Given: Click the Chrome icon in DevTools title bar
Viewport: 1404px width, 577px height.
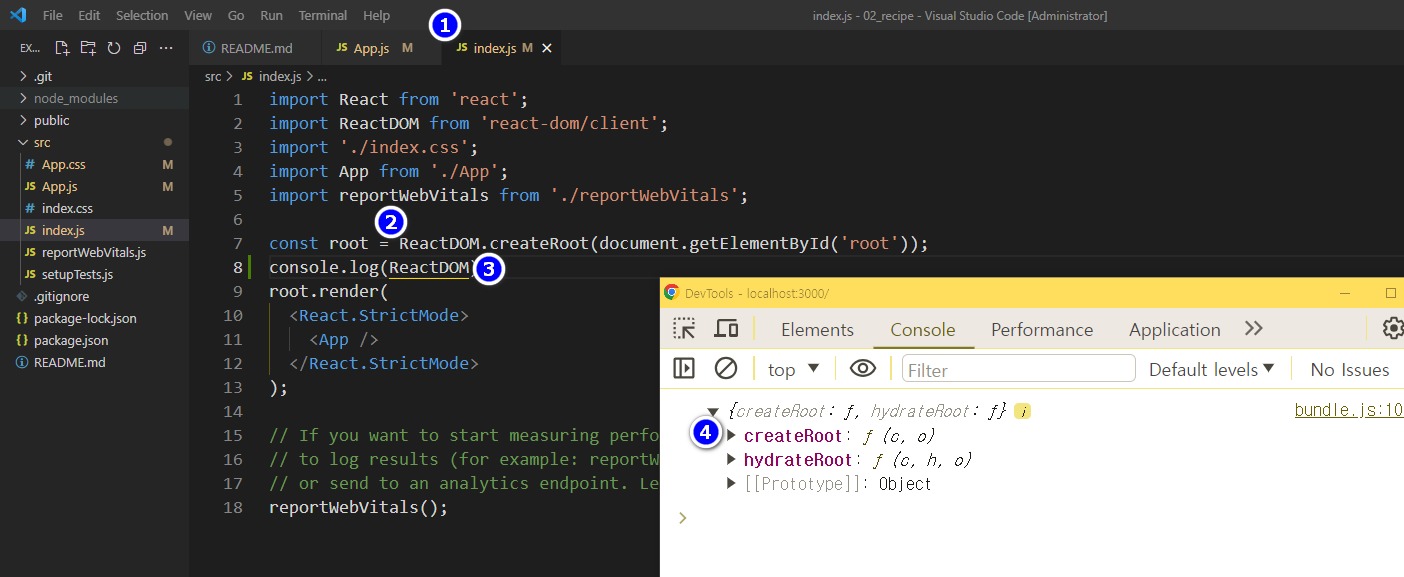Looking at the screenshot, I should click(672, 293).
